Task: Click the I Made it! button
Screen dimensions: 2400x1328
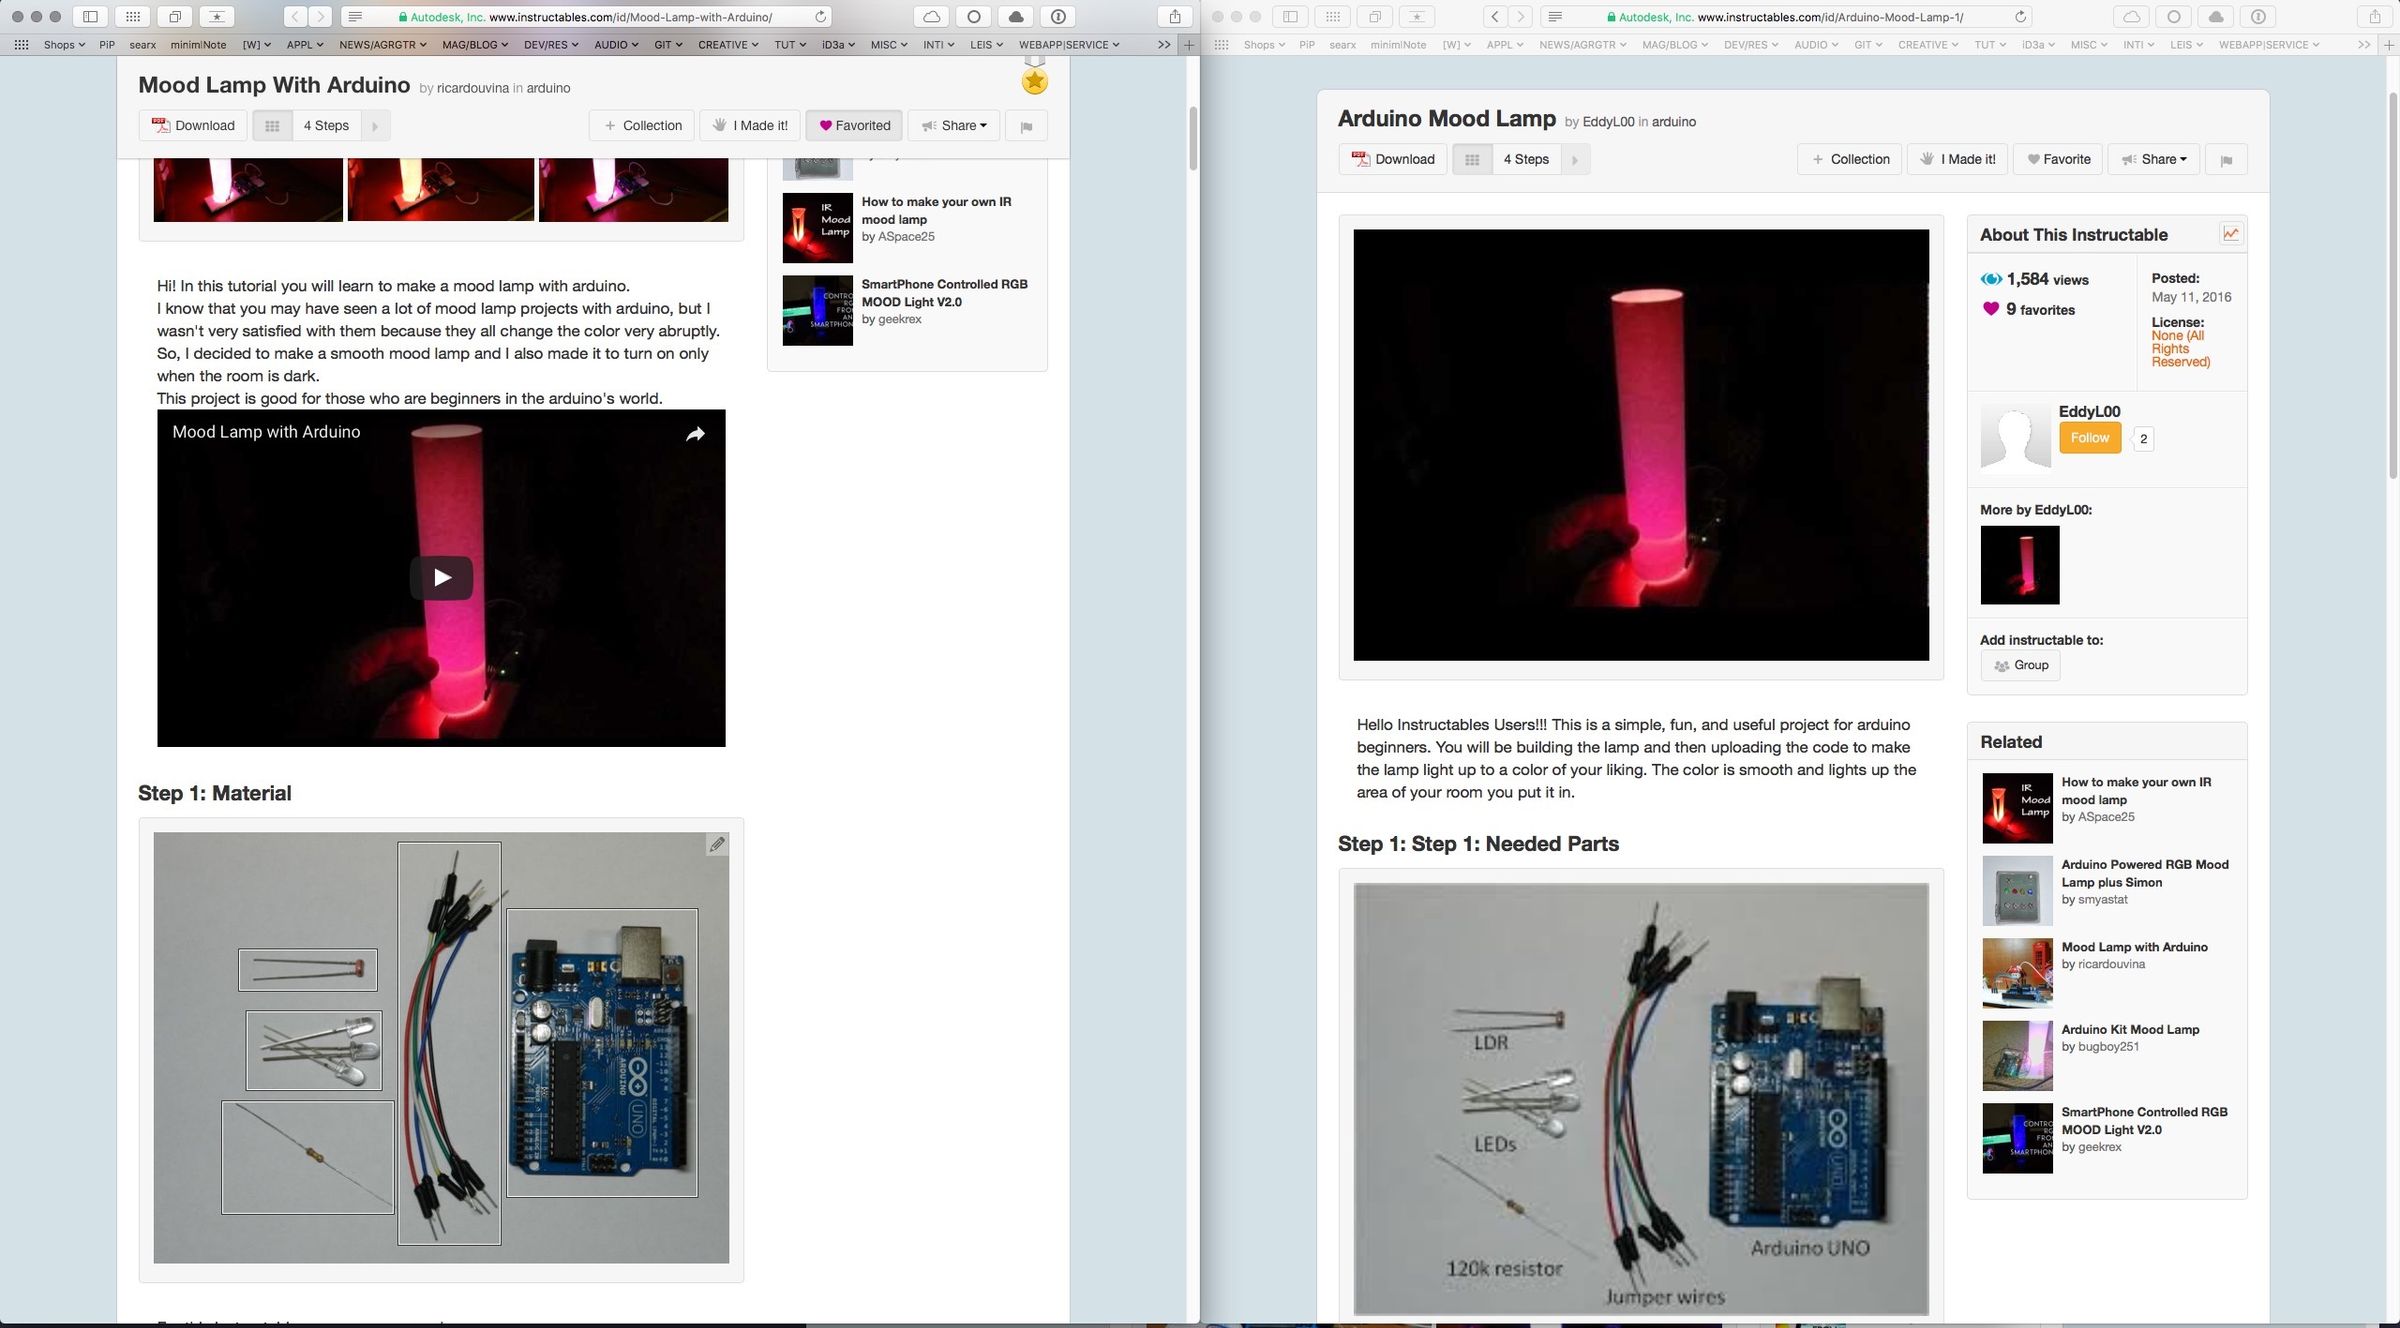Action: coord(750,125)
